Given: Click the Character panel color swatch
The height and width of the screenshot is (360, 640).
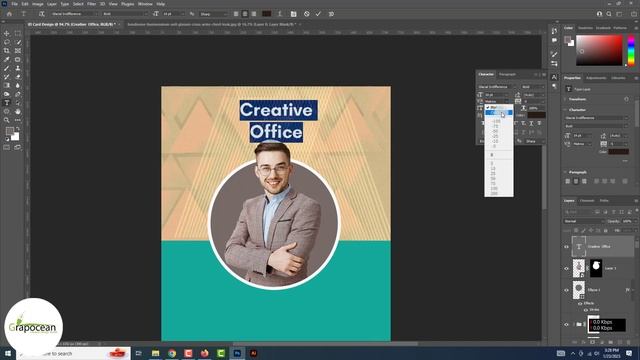Looking at the screenshot, I should click(x=536, y=116).
